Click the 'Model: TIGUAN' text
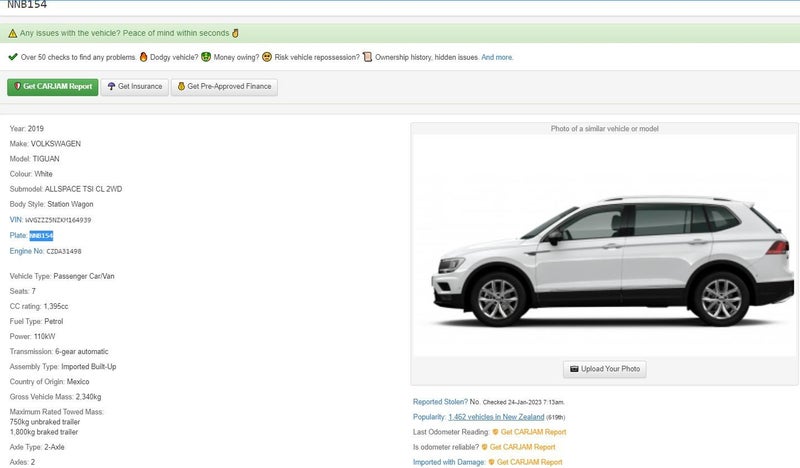This screenshot has height=468, width=800. click(x=34, y=159)
